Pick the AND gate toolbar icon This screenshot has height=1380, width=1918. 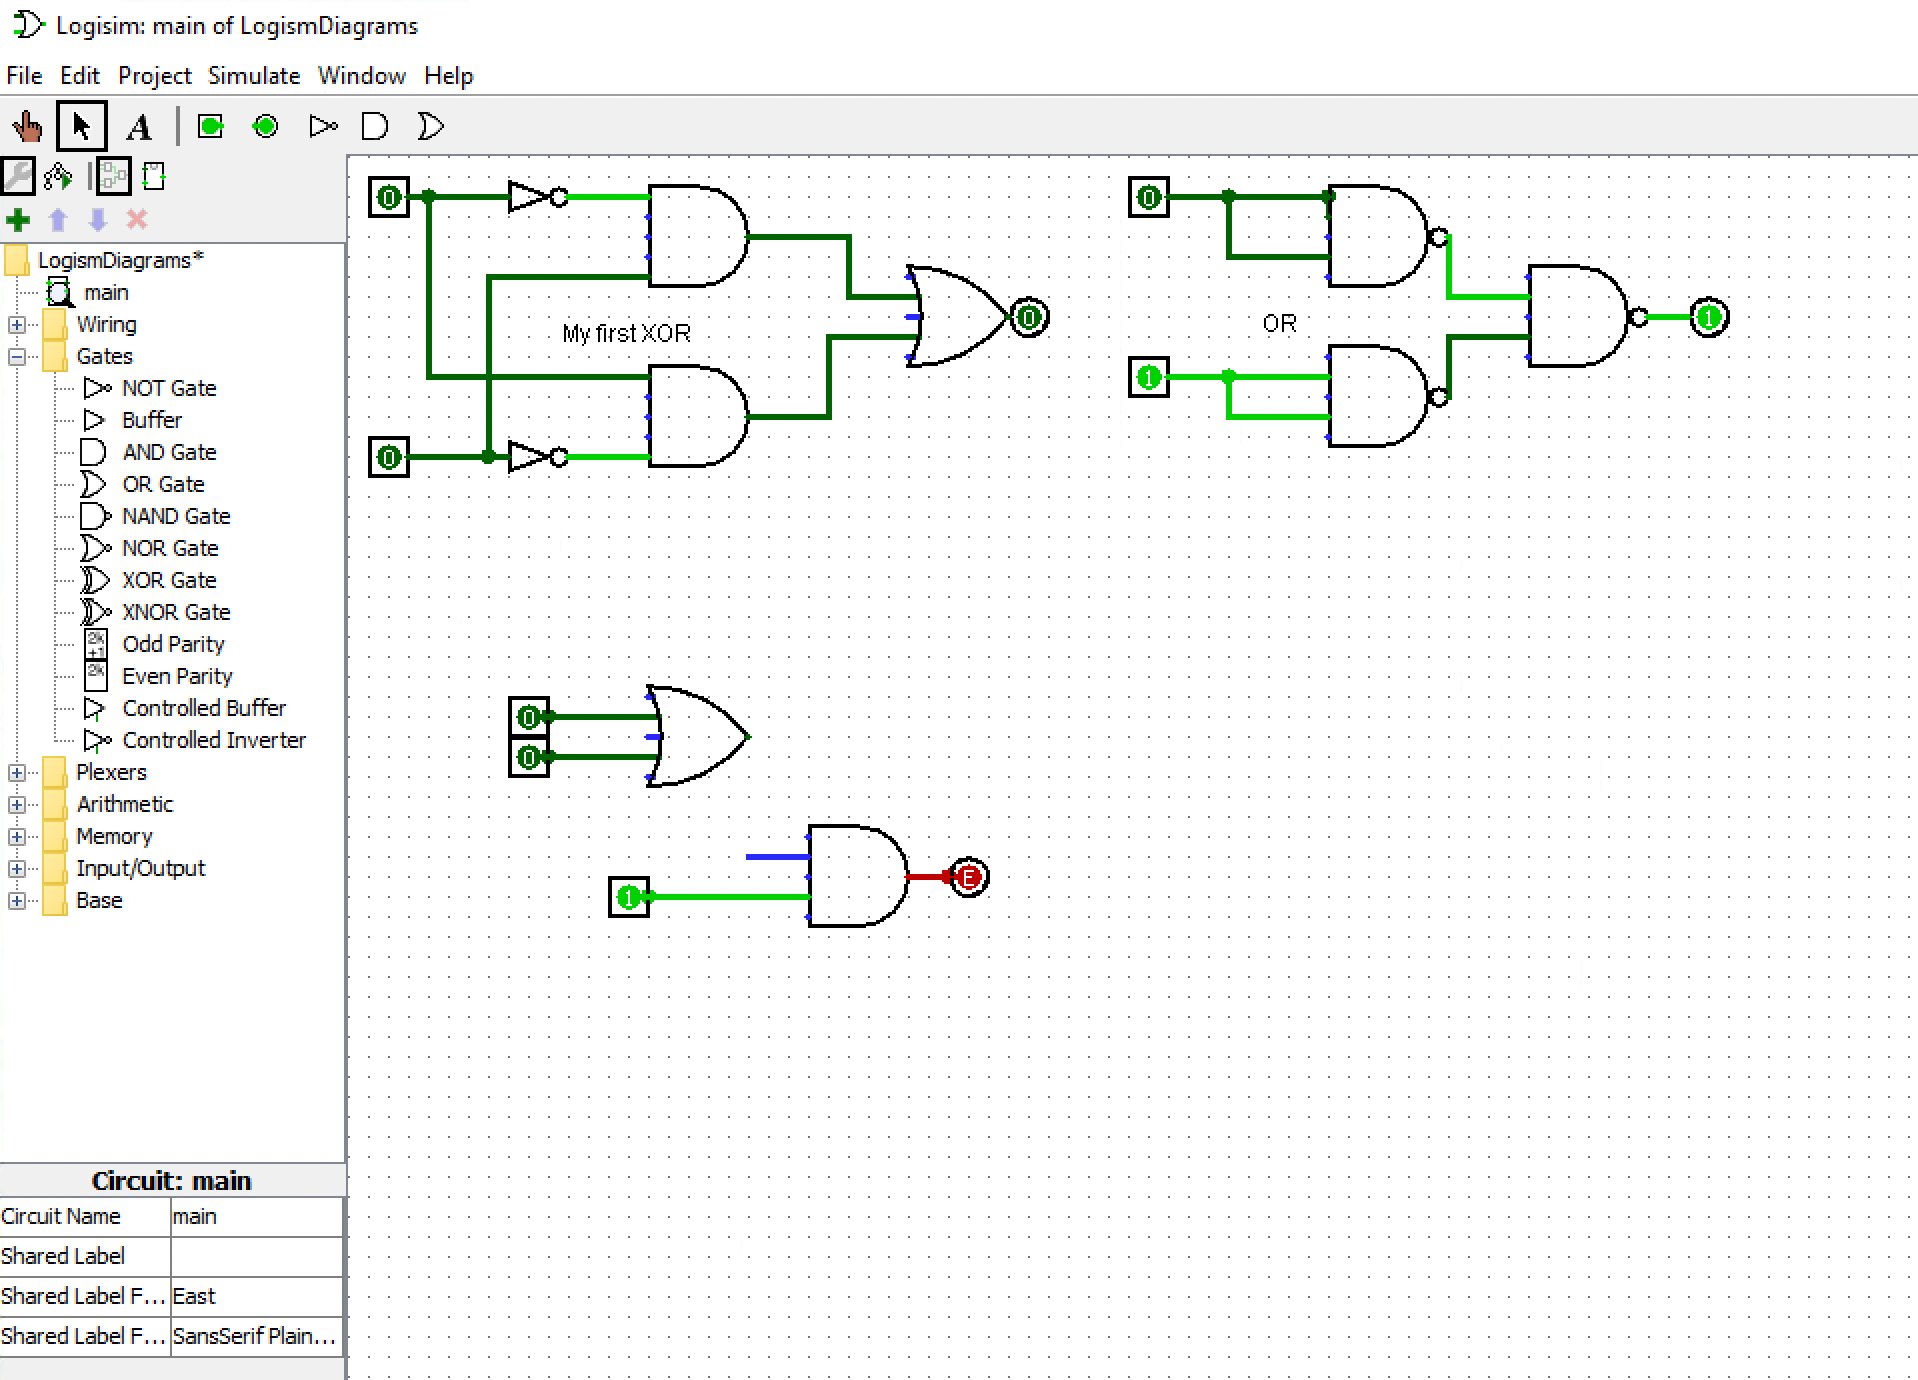point(374,127)
